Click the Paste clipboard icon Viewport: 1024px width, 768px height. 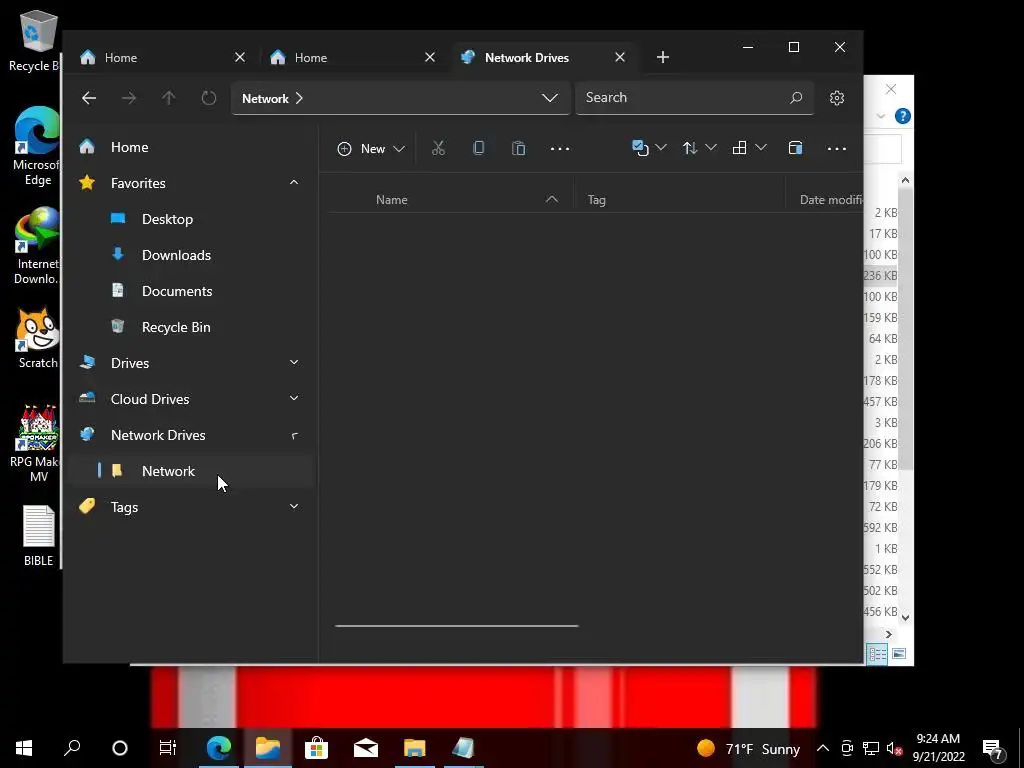coord(519,148)
